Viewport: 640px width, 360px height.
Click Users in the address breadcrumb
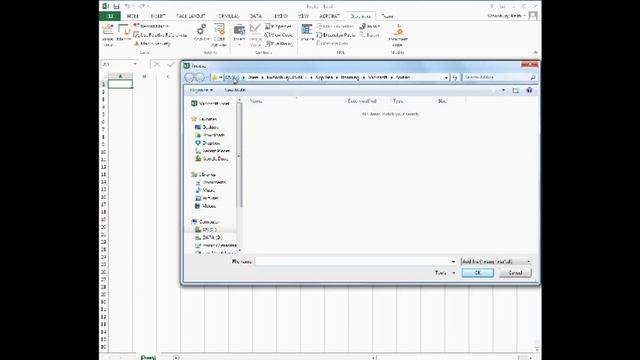(253, 77)
